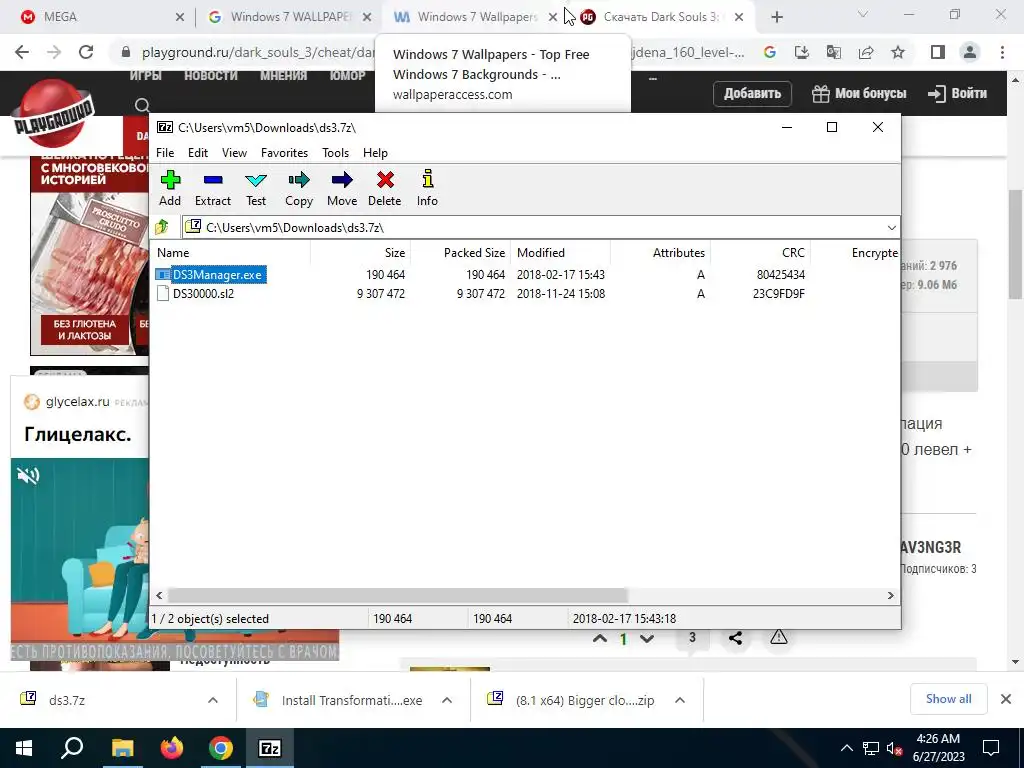Show hidden system tray icons

pos(846,748)
